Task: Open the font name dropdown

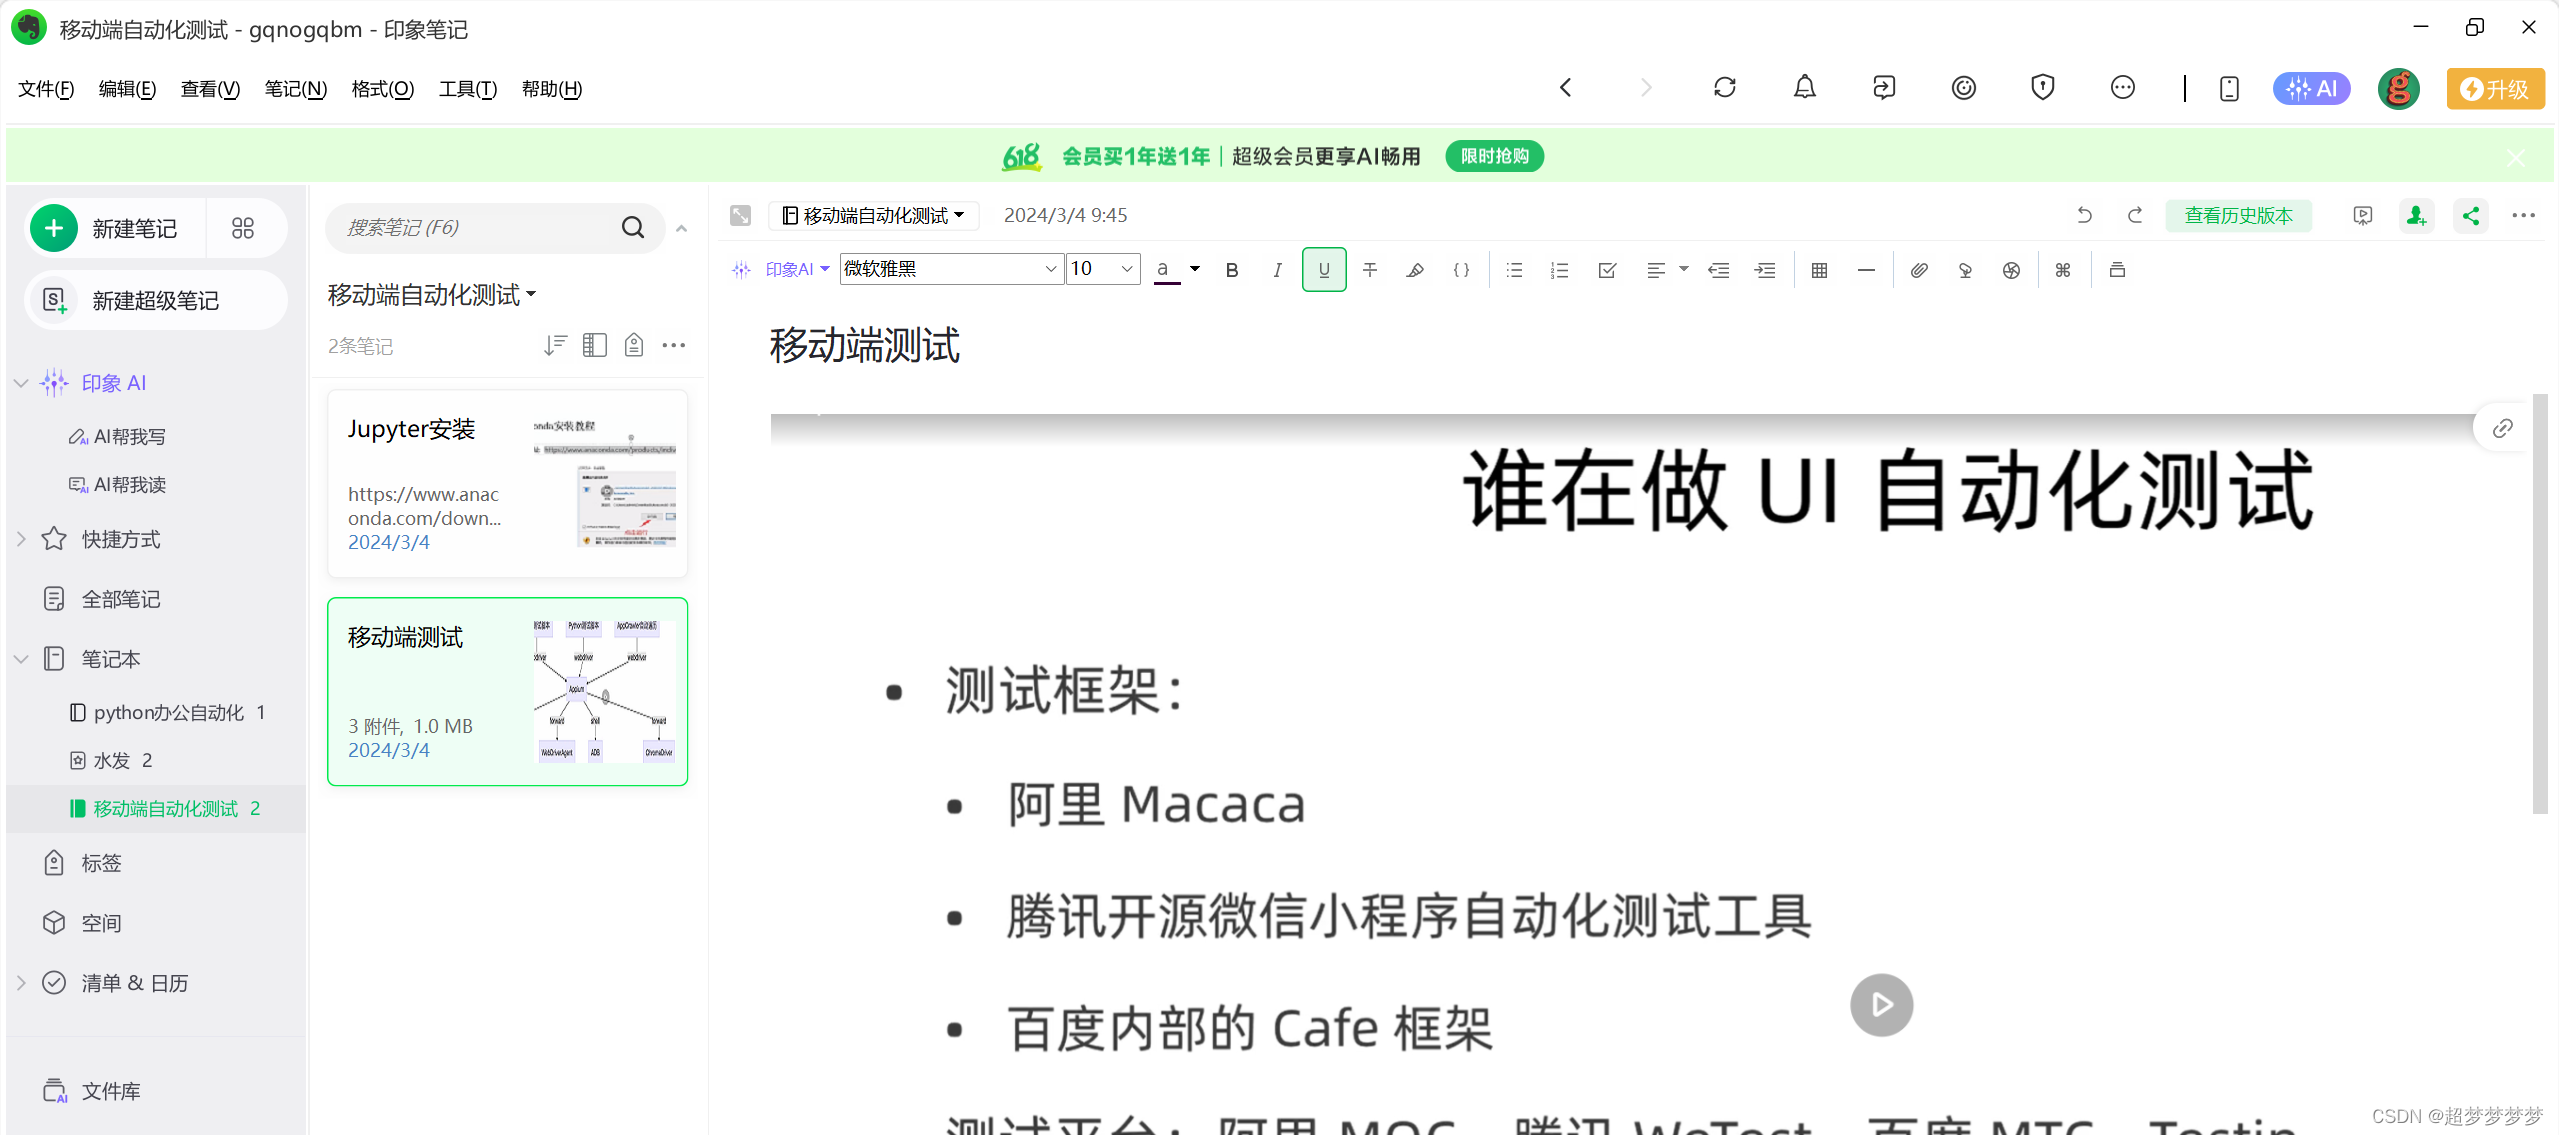Action: [1050, 269]
